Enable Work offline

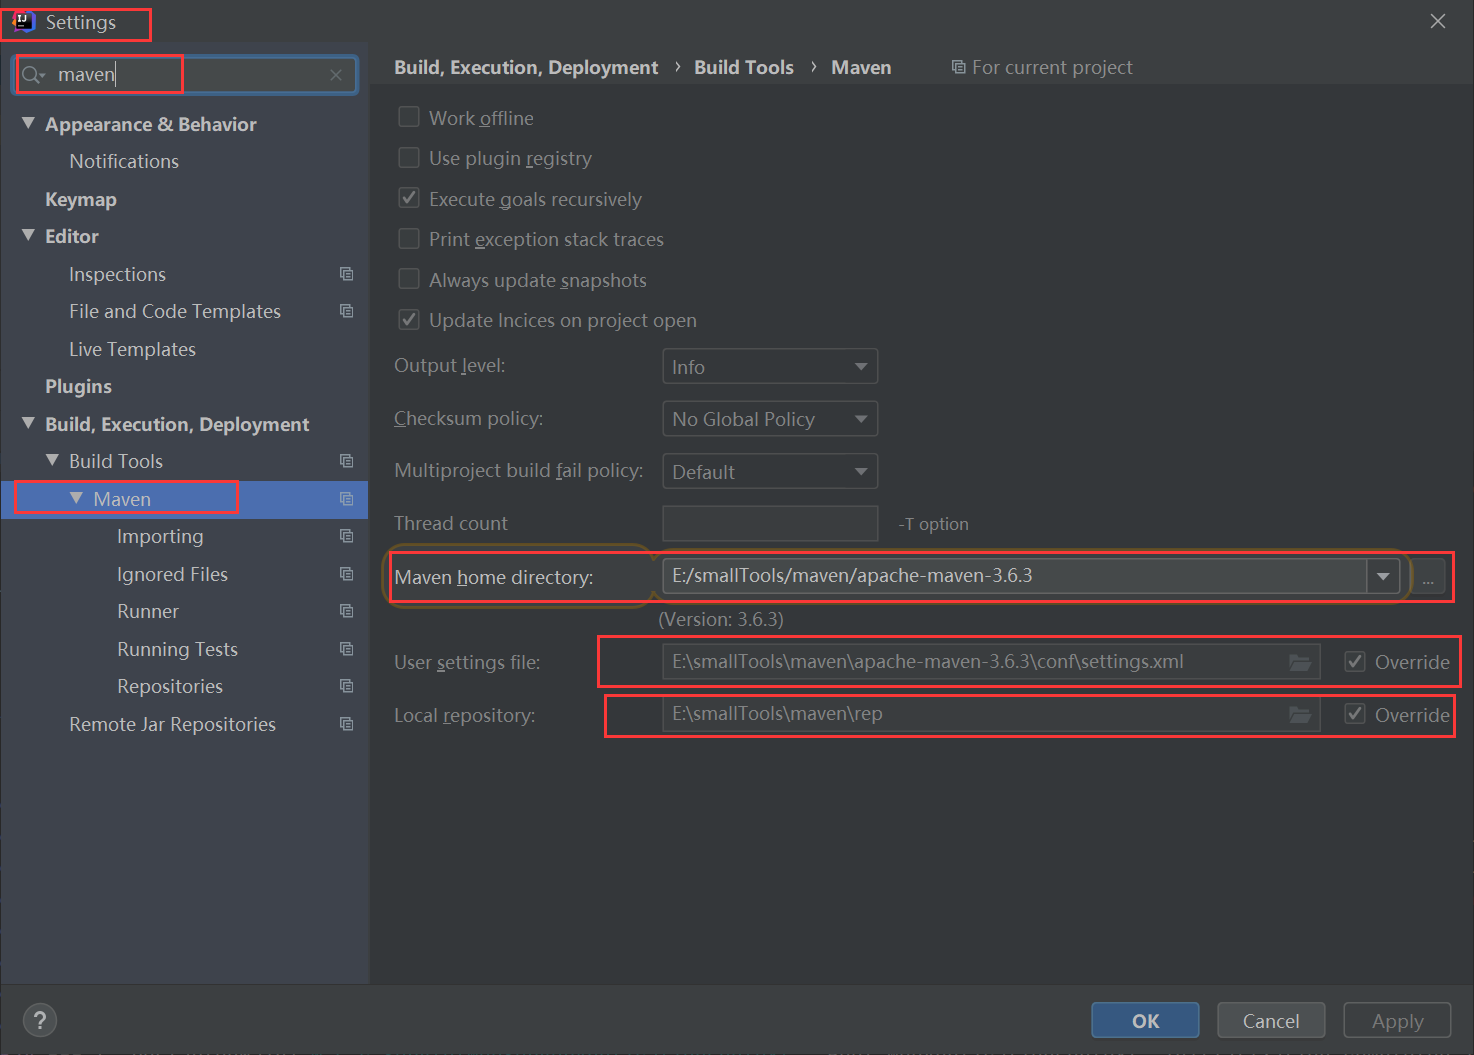[x=409, y=117]
